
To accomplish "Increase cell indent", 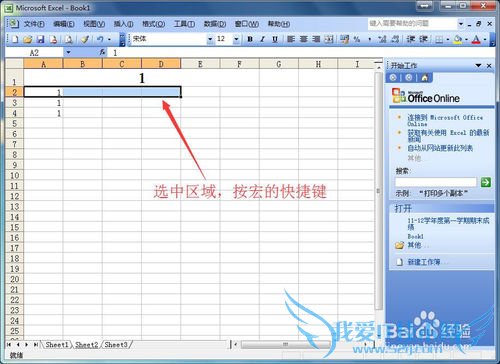I will coord(423,39).
